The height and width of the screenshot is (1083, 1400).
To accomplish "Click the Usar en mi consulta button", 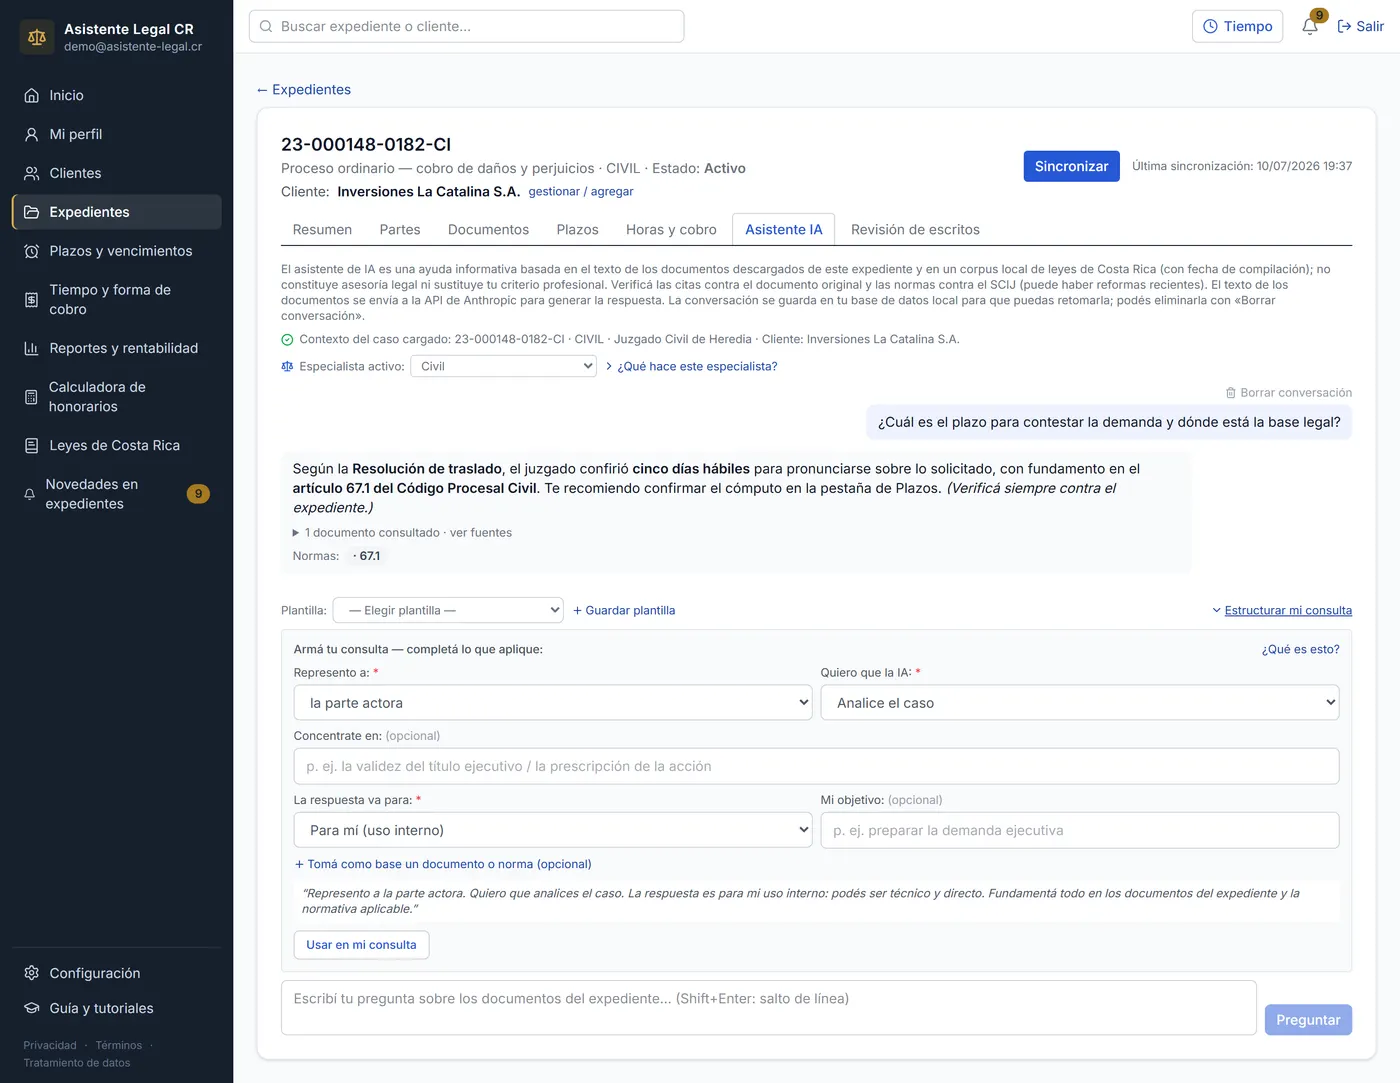I will pyautogui.click(x=361, y=945).
